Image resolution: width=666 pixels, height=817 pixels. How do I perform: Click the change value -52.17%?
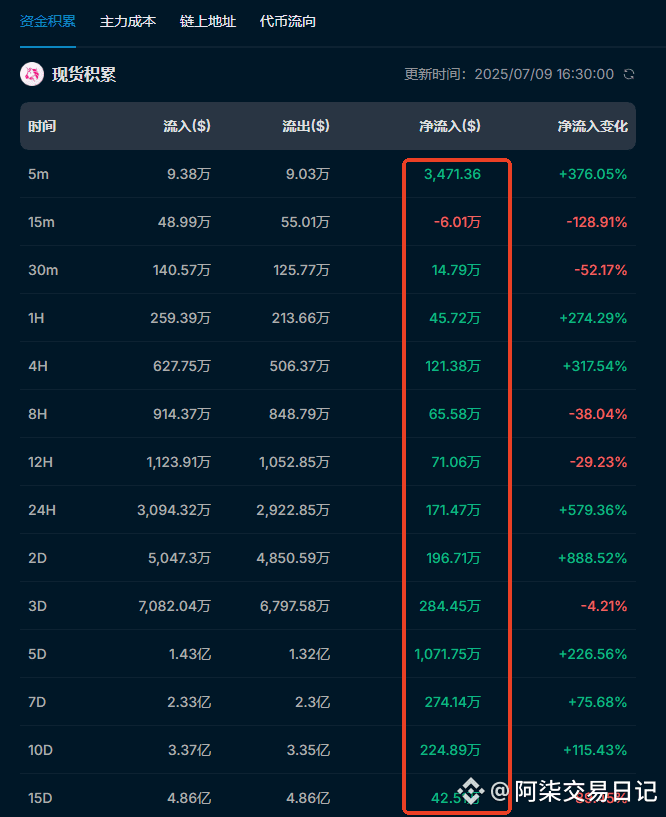point(601,270)
